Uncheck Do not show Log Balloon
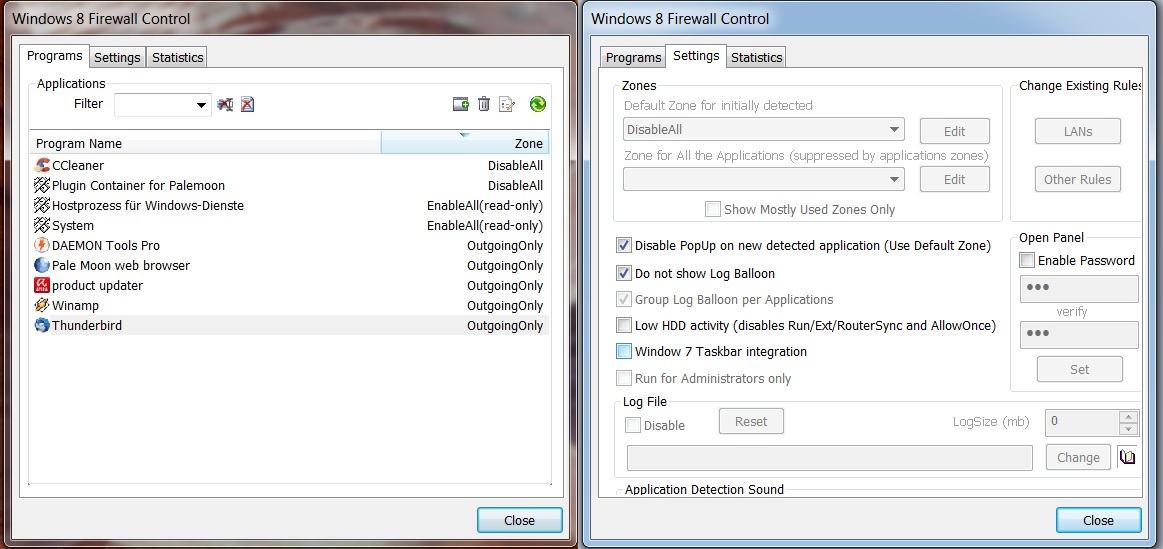 coord(624,274)
